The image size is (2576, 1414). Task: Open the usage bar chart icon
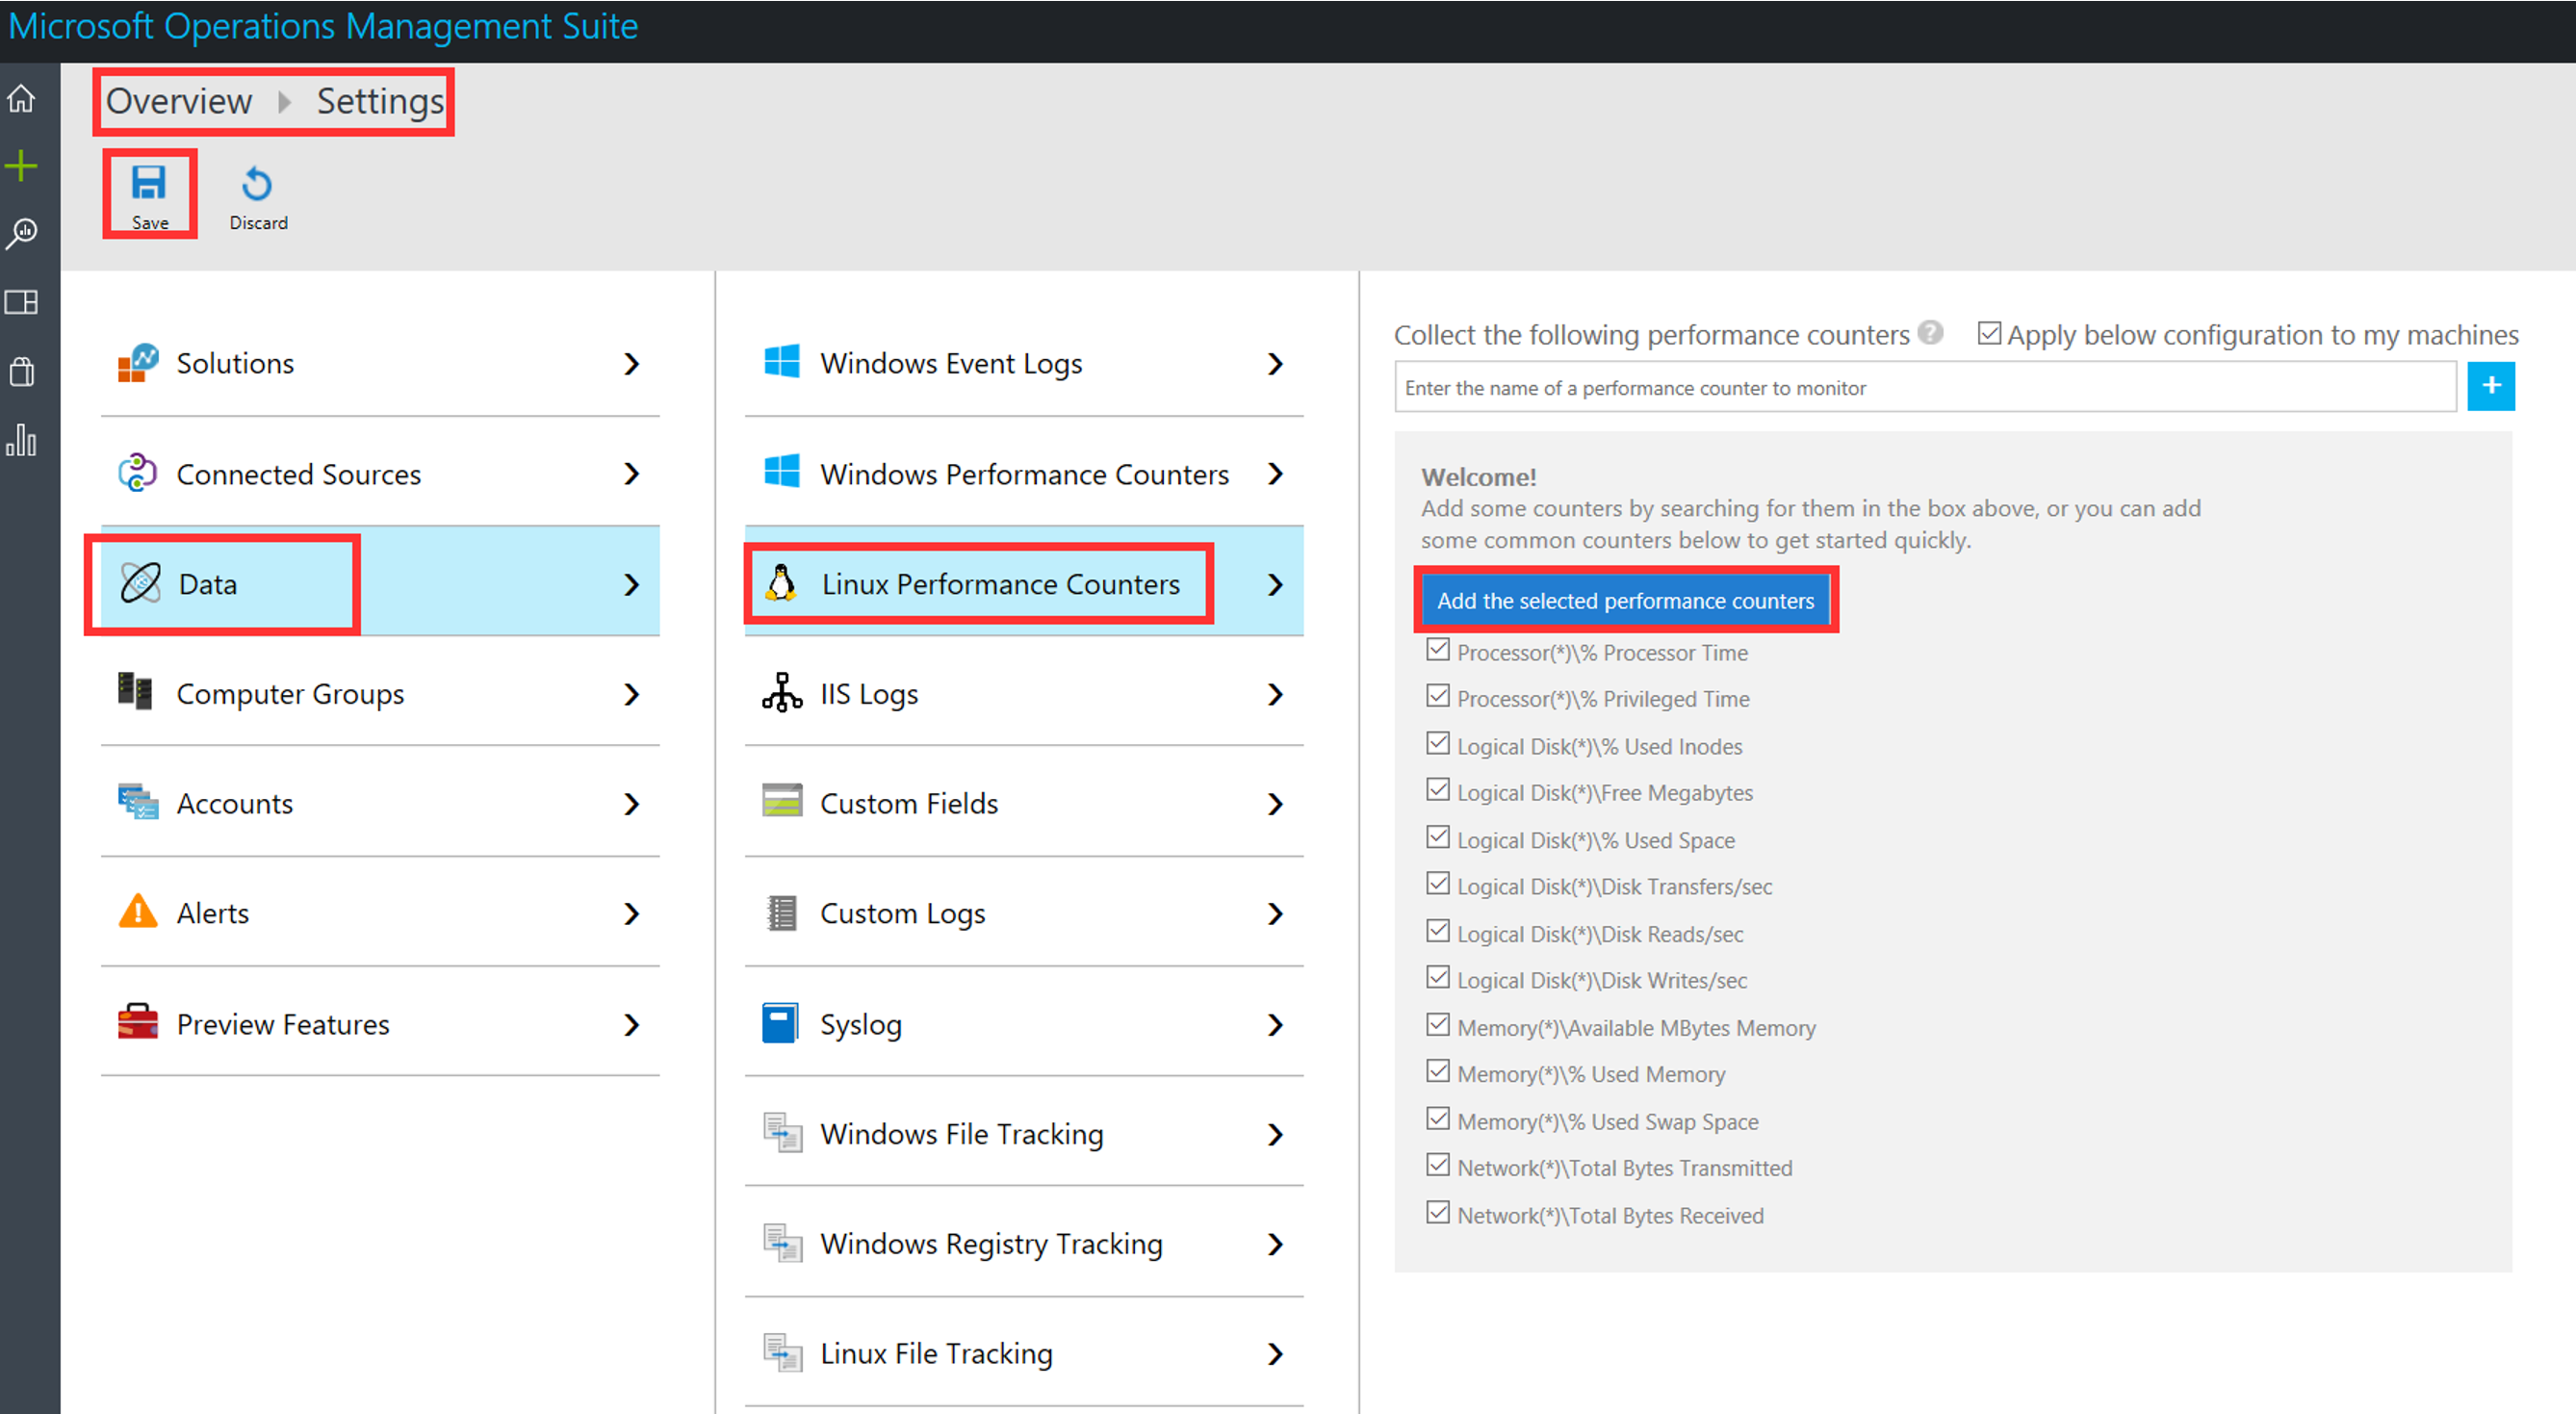tap(22, 439)
